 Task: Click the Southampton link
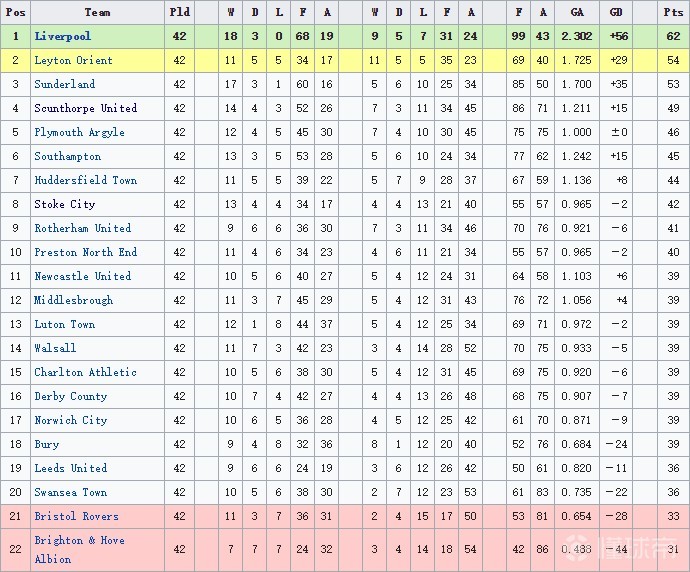coord(67,156)
